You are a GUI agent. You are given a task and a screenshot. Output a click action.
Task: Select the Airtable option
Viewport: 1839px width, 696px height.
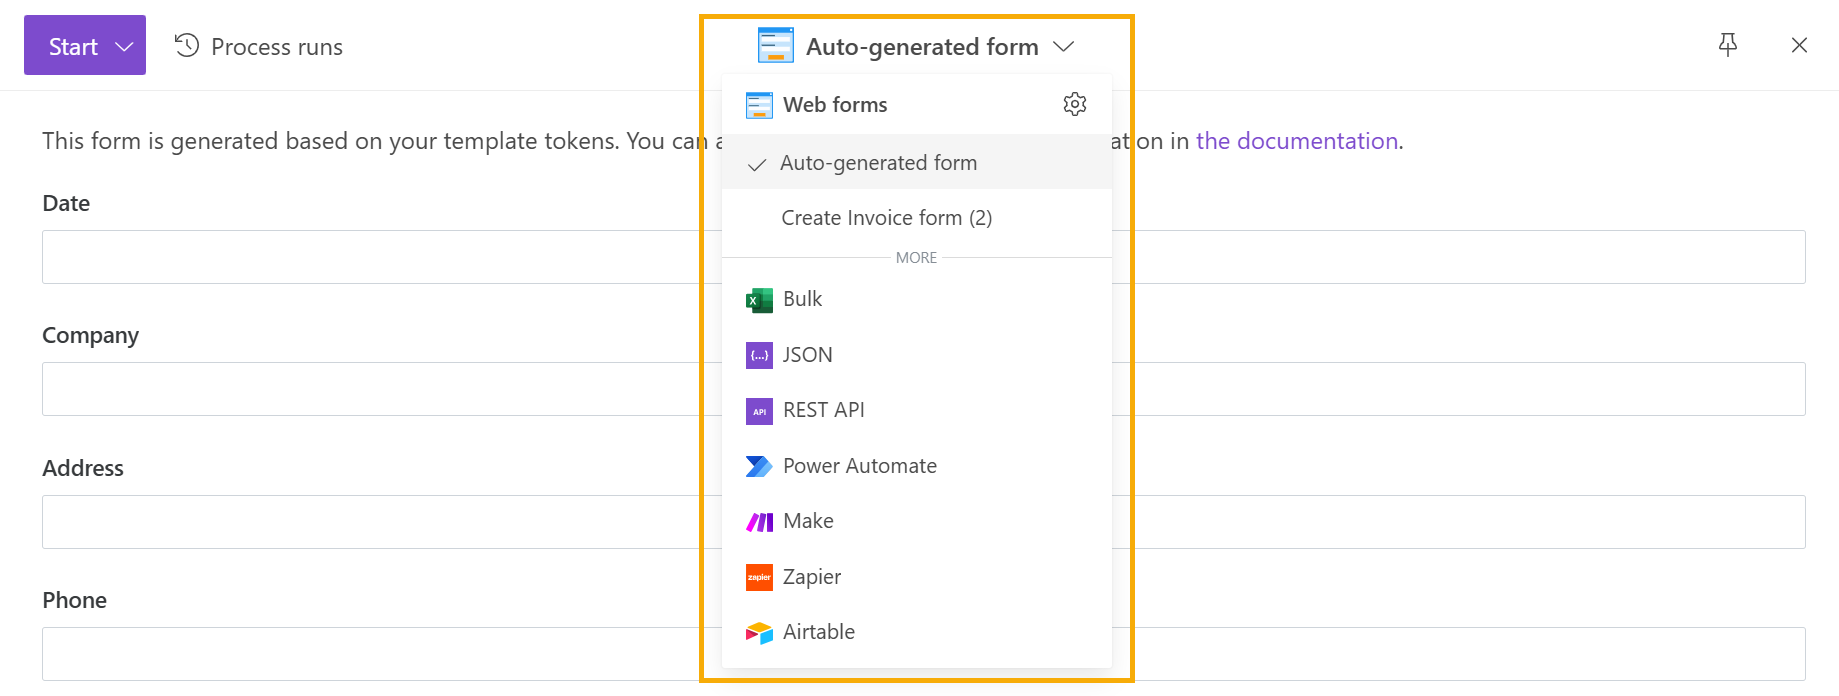(917, 632)
